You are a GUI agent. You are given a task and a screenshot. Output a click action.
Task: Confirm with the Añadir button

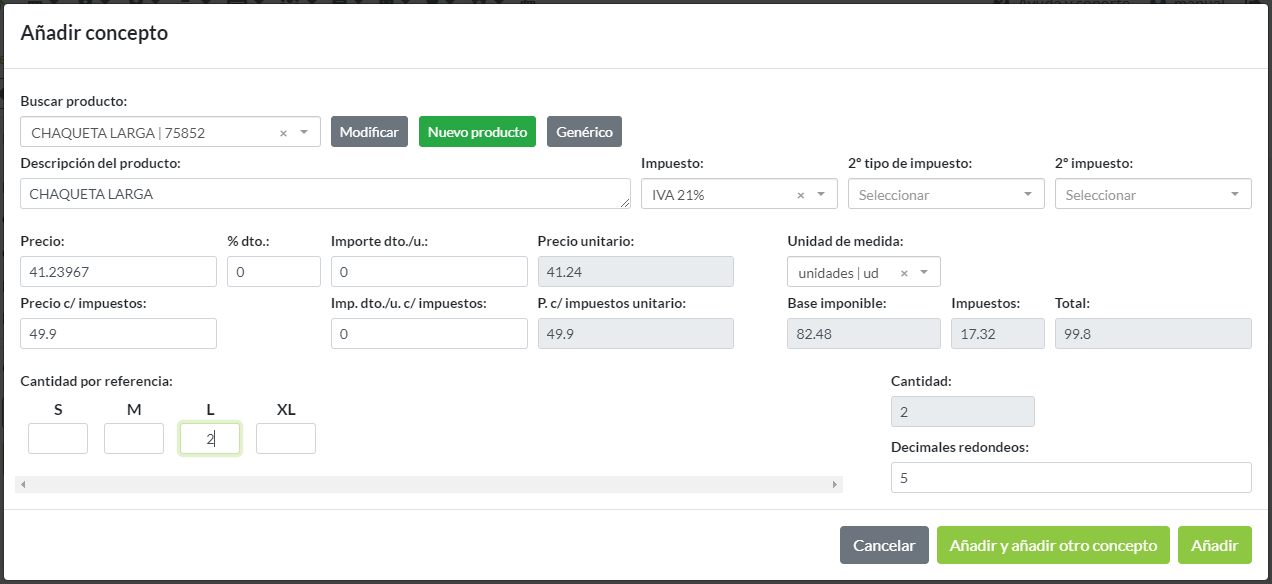click(1214, 545)
